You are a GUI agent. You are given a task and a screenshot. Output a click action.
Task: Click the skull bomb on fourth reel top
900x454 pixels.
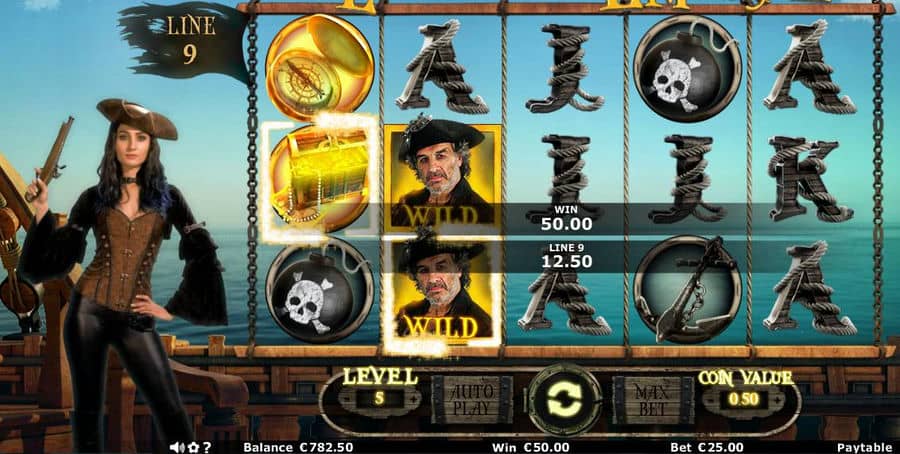(x=687, y=68)
